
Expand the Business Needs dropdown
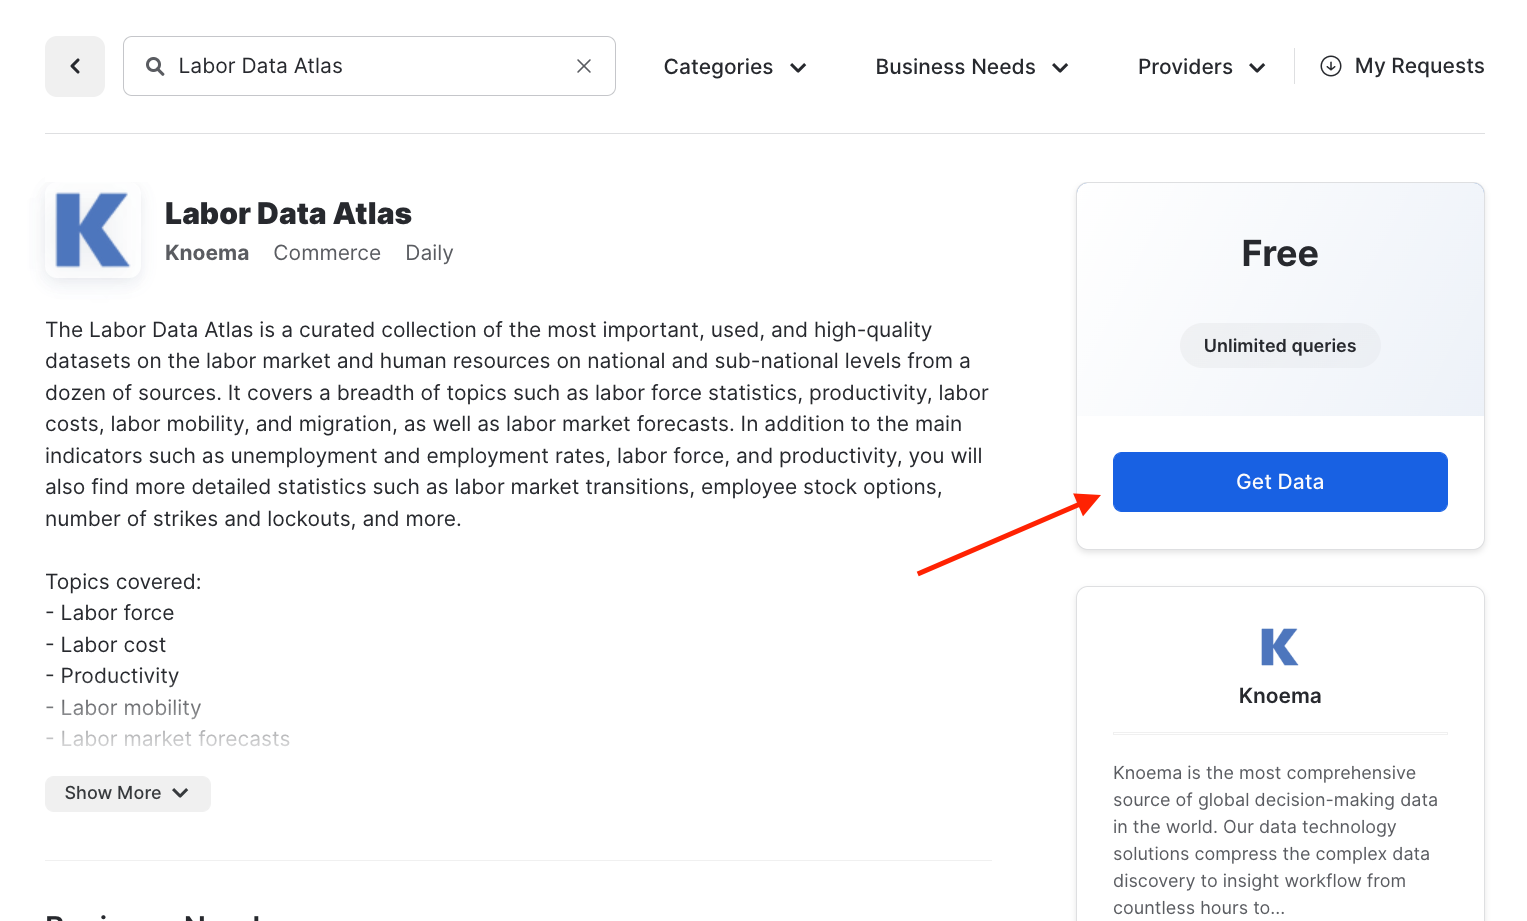972,67
